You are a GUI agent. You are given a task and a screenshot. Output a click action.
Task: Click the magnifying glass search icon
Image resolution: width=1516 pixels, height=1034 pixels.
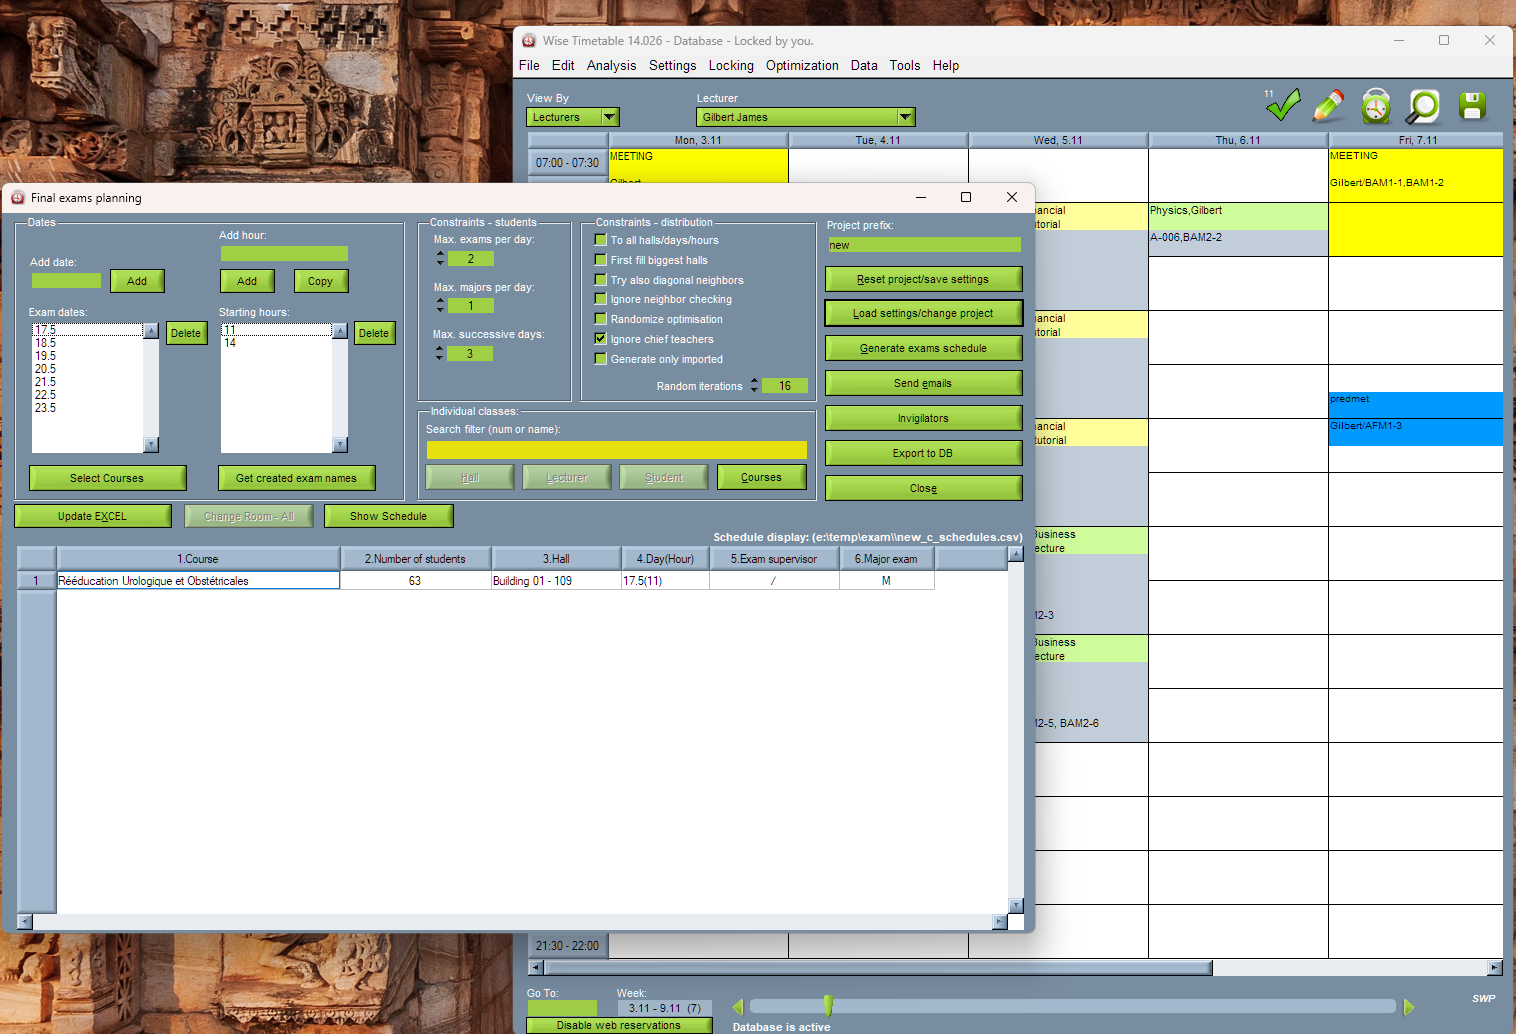1423,106
